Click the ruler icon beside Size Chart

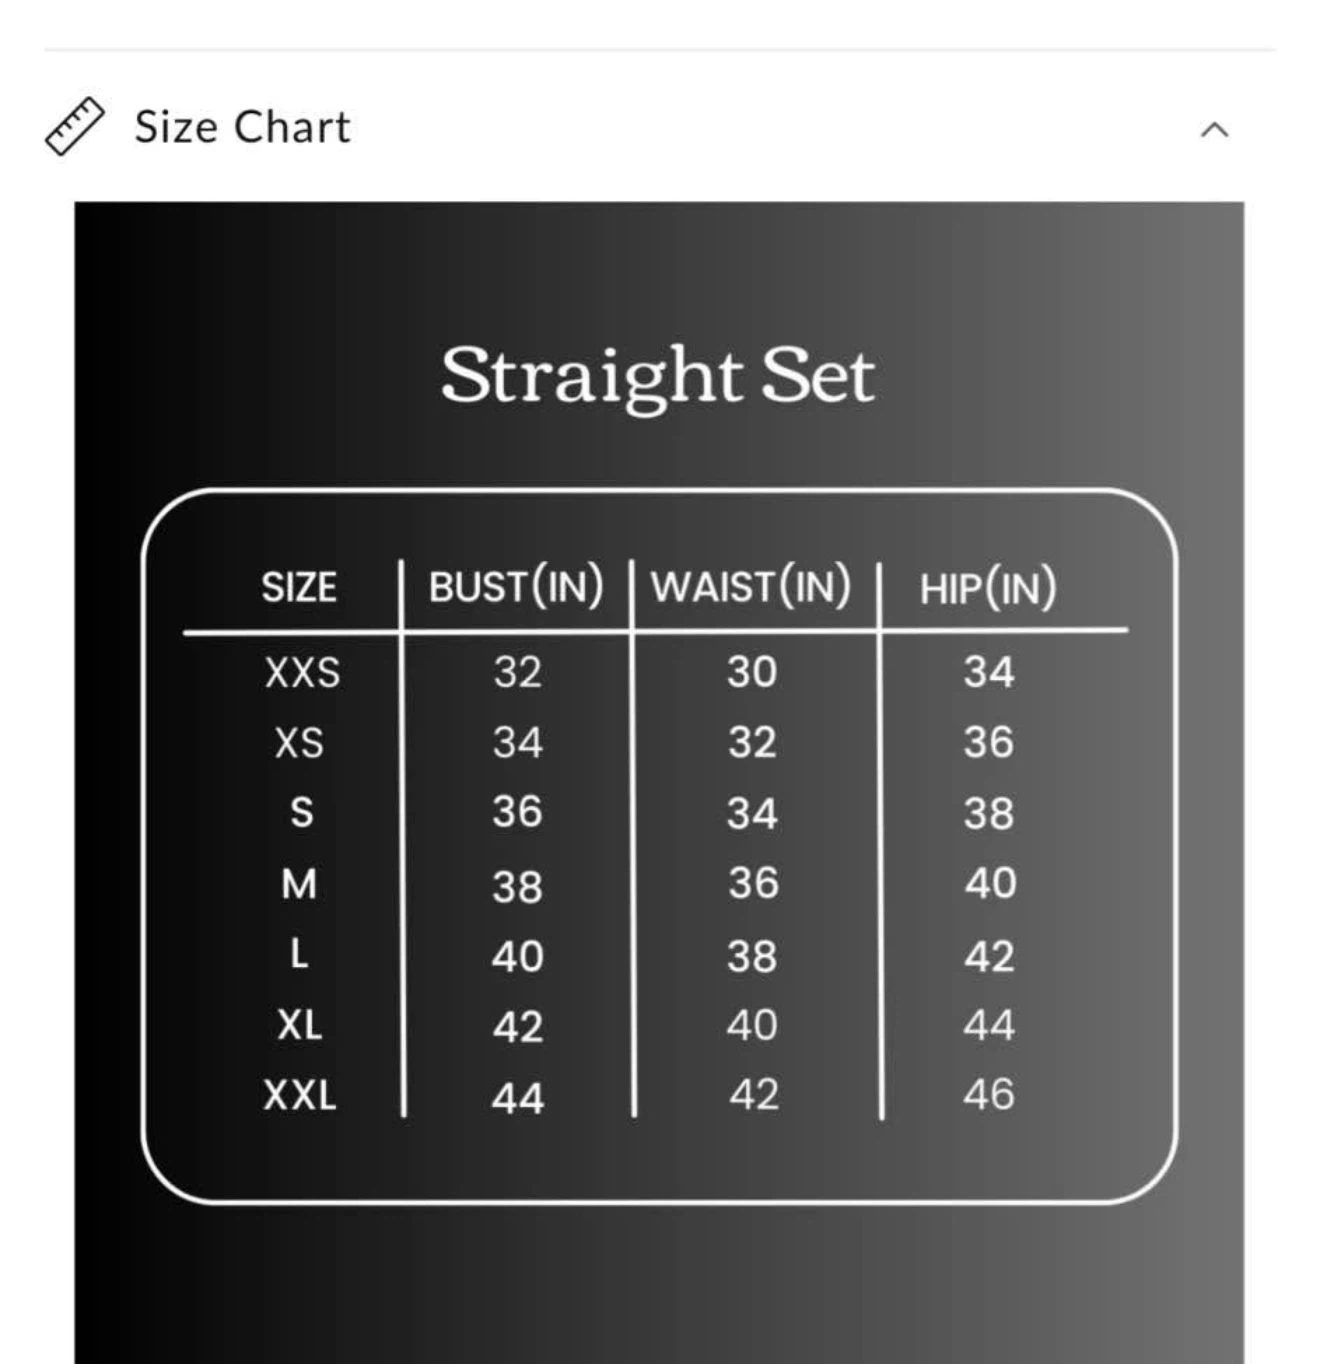pyautogui.click(x=75, y=127)
